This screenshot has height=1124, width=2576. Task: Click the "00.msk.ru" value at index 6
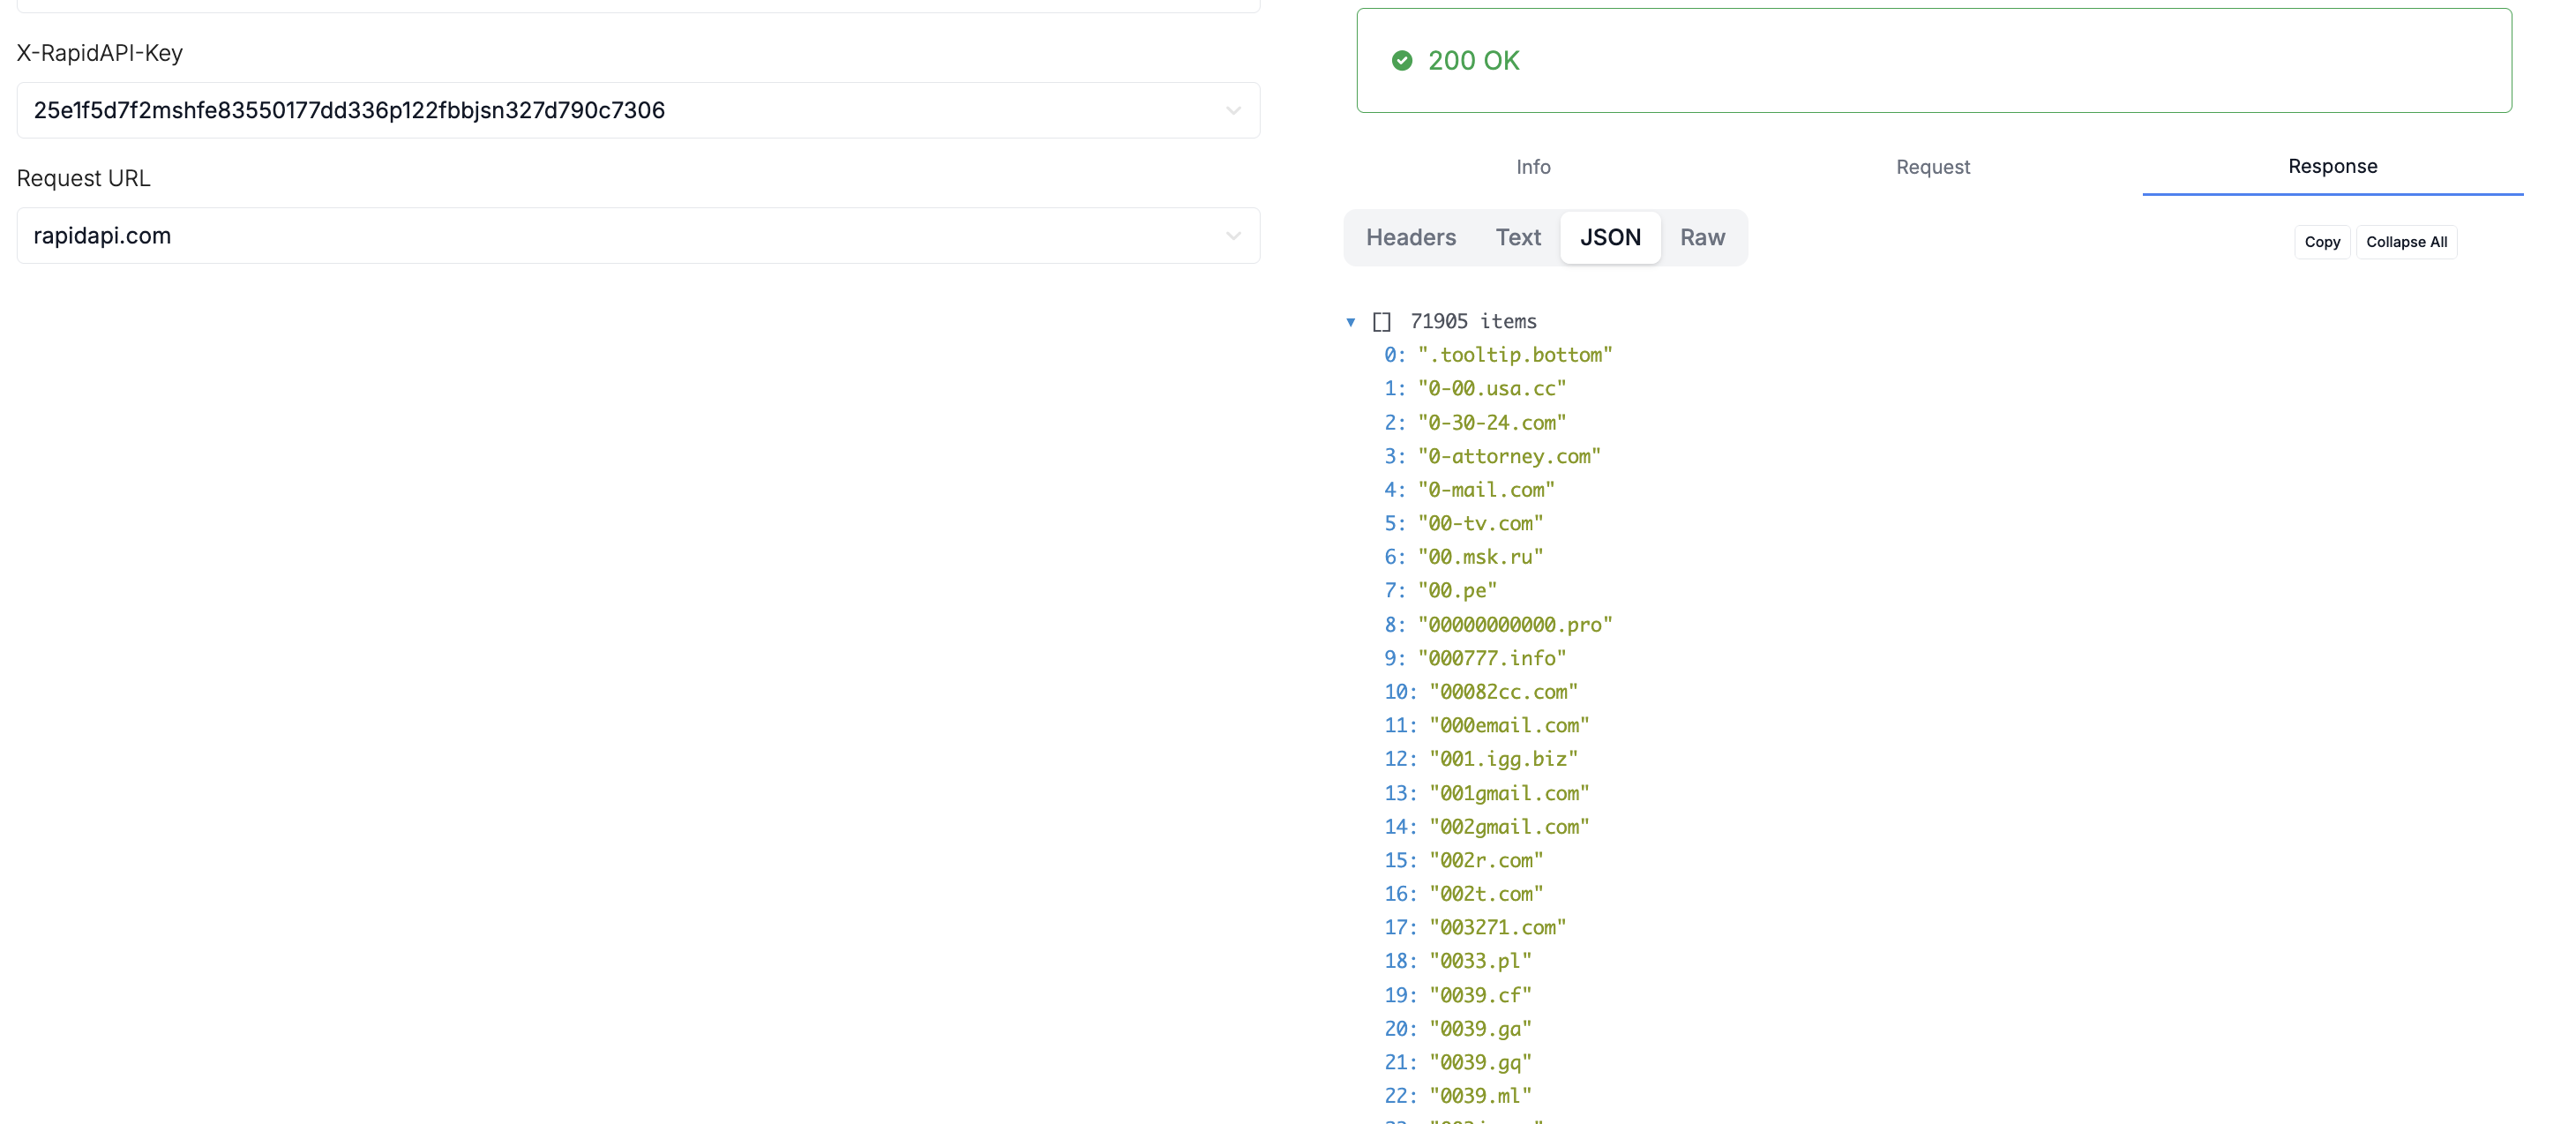tap(1481, 557)
